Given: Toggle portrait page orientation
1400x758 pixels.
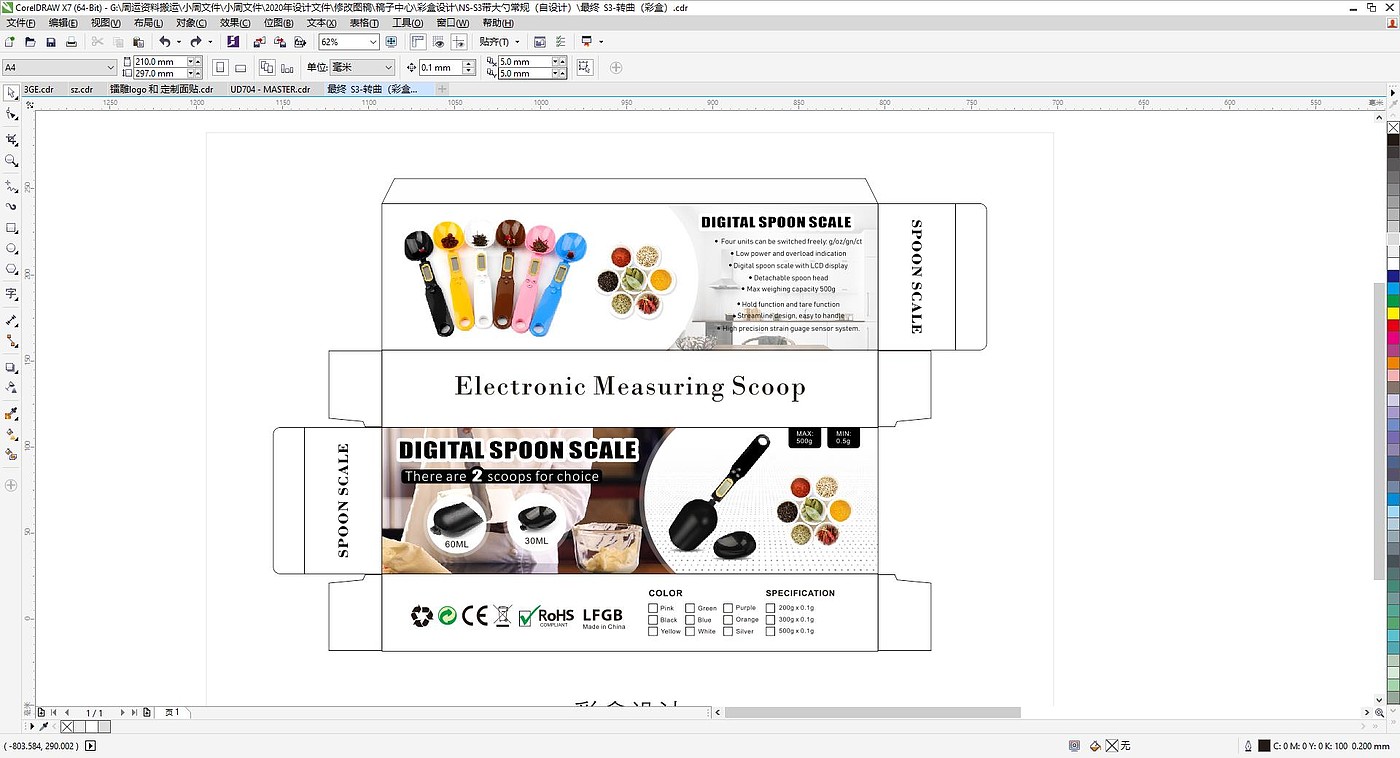Looking at the screenshot, I should pyautogui.click(x=219, y=68).
